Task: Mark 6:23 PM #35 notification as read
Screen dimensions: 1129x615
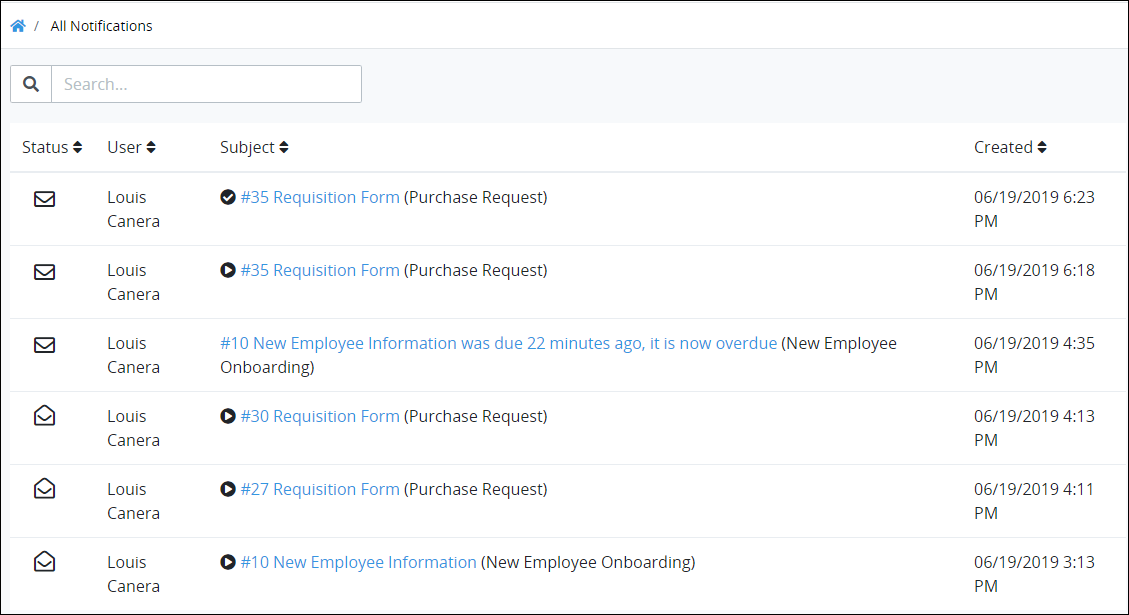Action: pyautogui.click(x=45, y=199)
